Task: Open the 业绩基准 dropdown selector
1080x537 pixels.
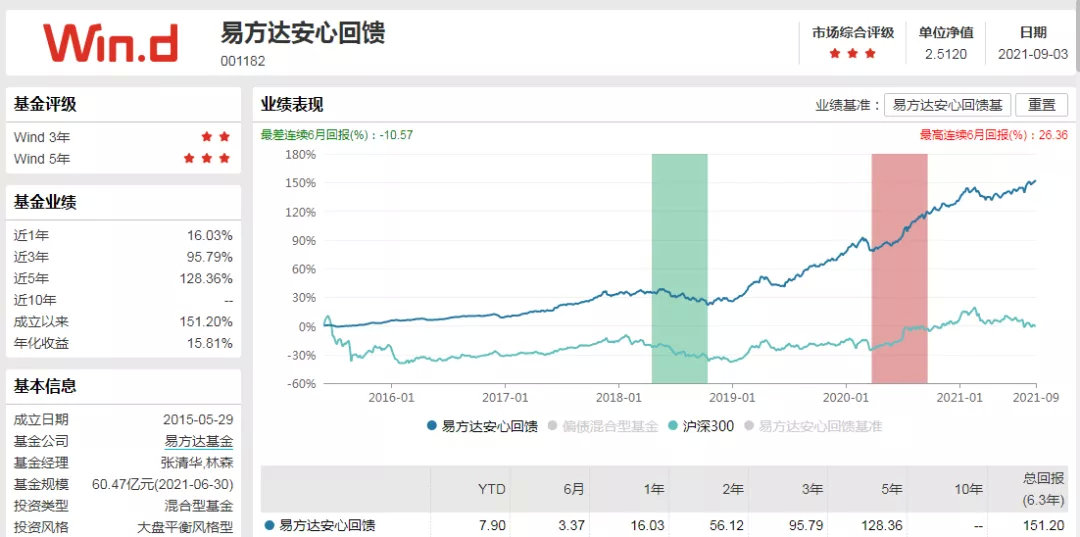Action: click(947, 105)
